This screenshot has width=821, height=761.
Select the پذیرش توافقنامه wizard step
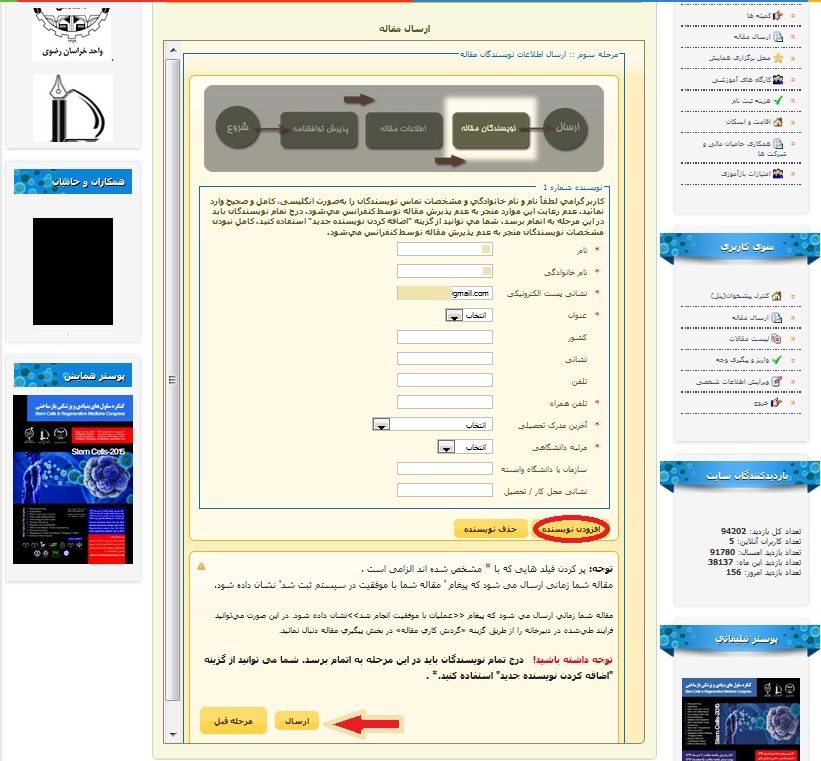click(319, 129)
